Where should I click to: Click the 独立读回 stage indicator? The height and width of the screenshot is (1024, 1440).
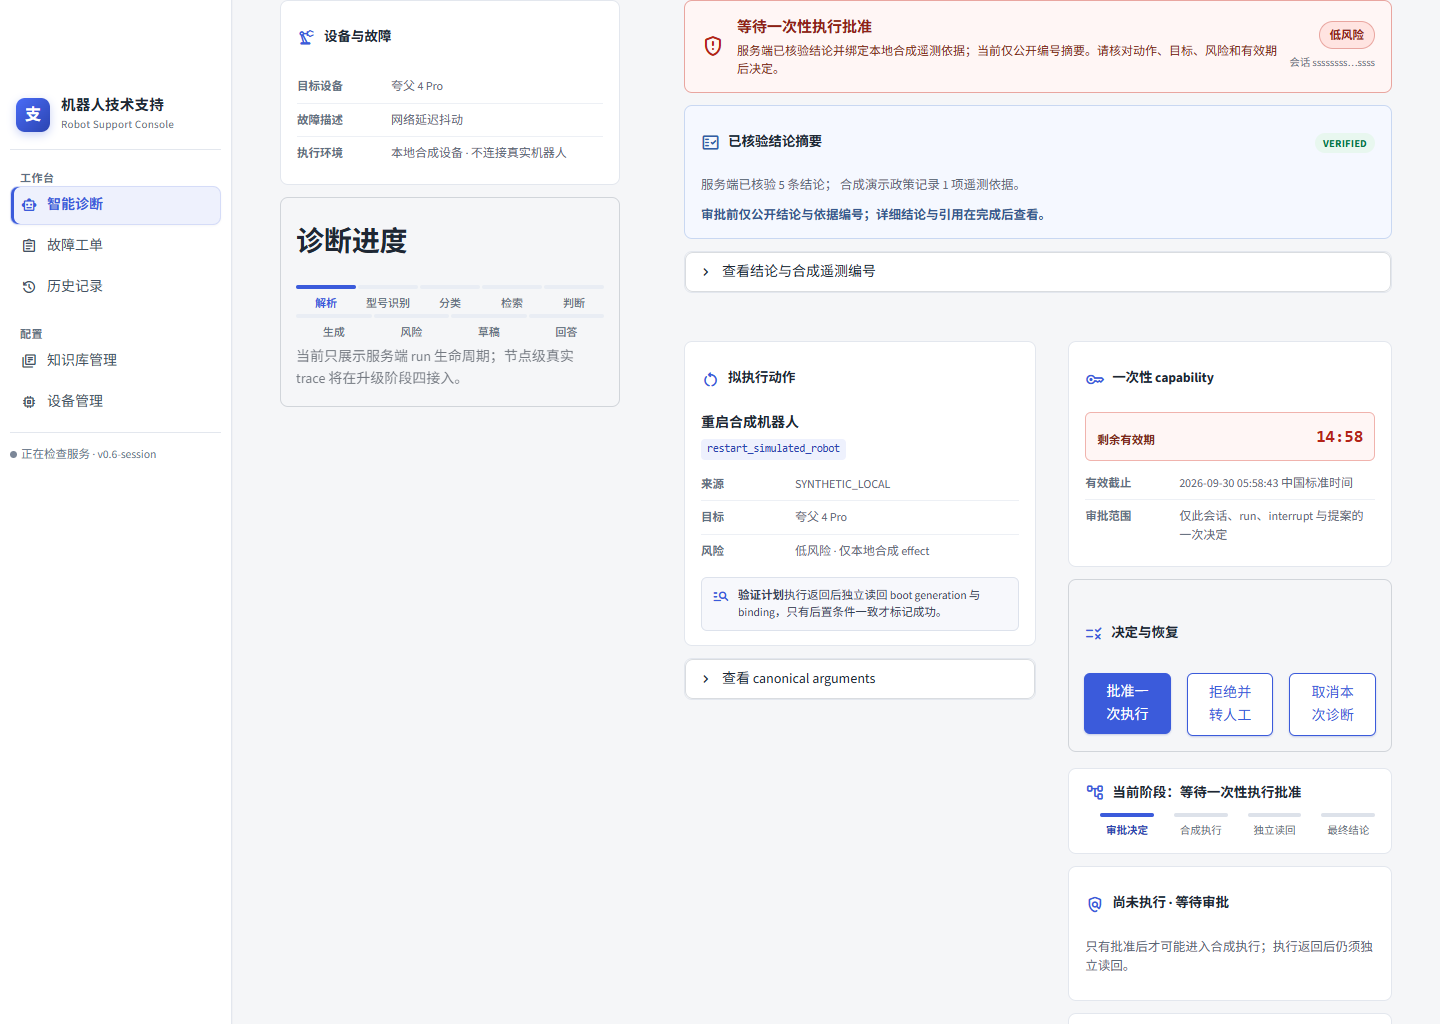1275,826
